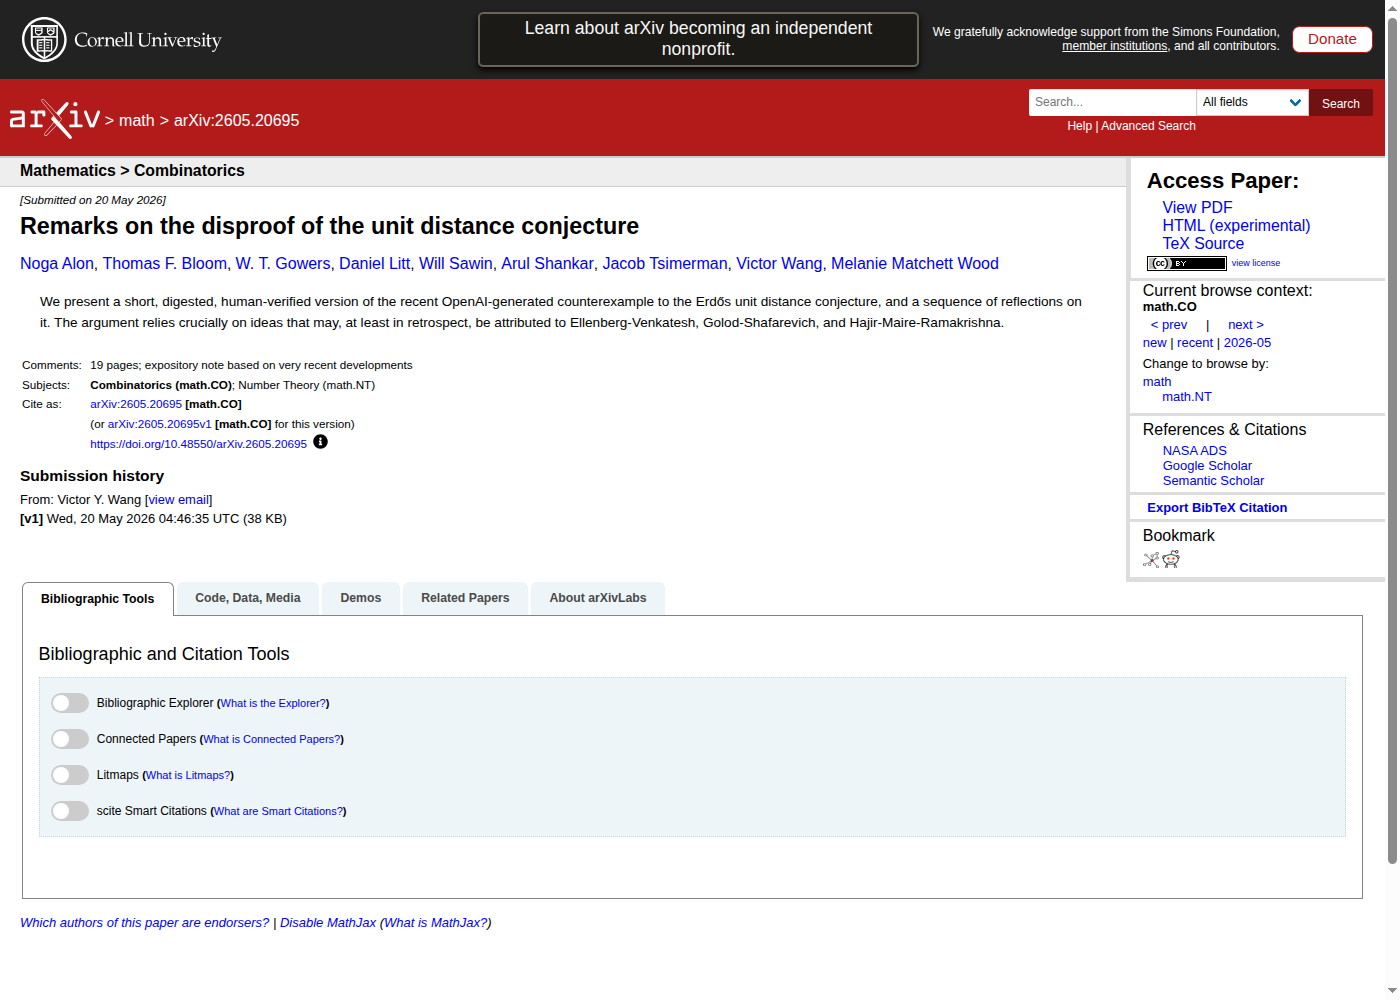Screen dimensions: 1400x1000
Task: Open recent math.CO listings
Action: pyautogui.click(x=1195, y=343)
